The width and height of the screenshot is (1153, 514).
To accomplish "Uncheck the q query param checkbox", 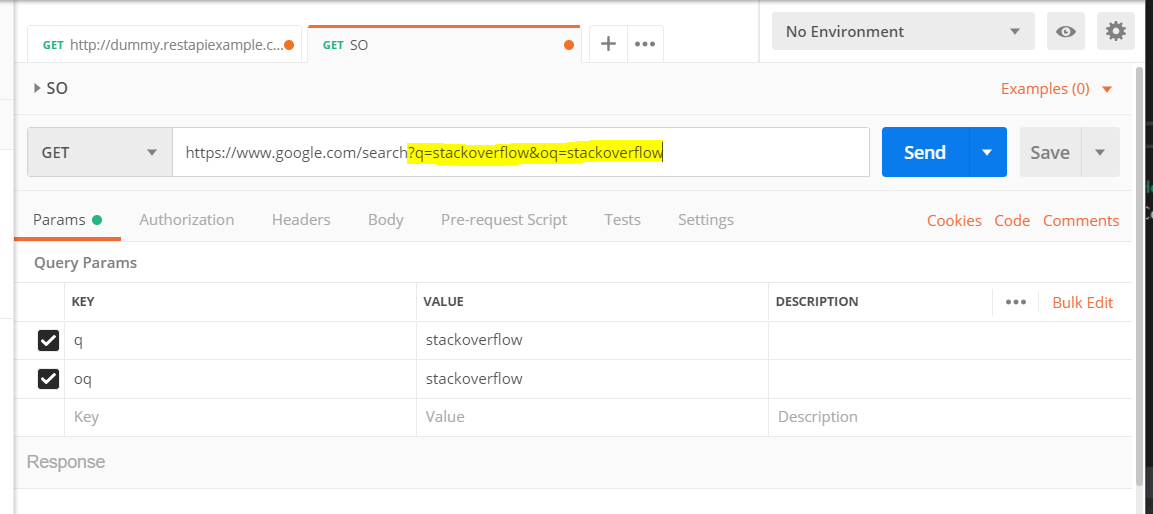I will pyautogui.click(x=48, y=341).
